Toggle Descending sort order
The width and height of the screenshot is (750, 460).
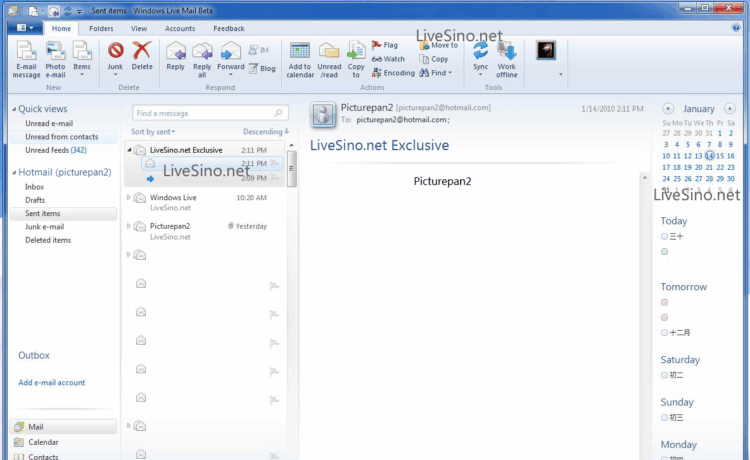pos(266,131)
